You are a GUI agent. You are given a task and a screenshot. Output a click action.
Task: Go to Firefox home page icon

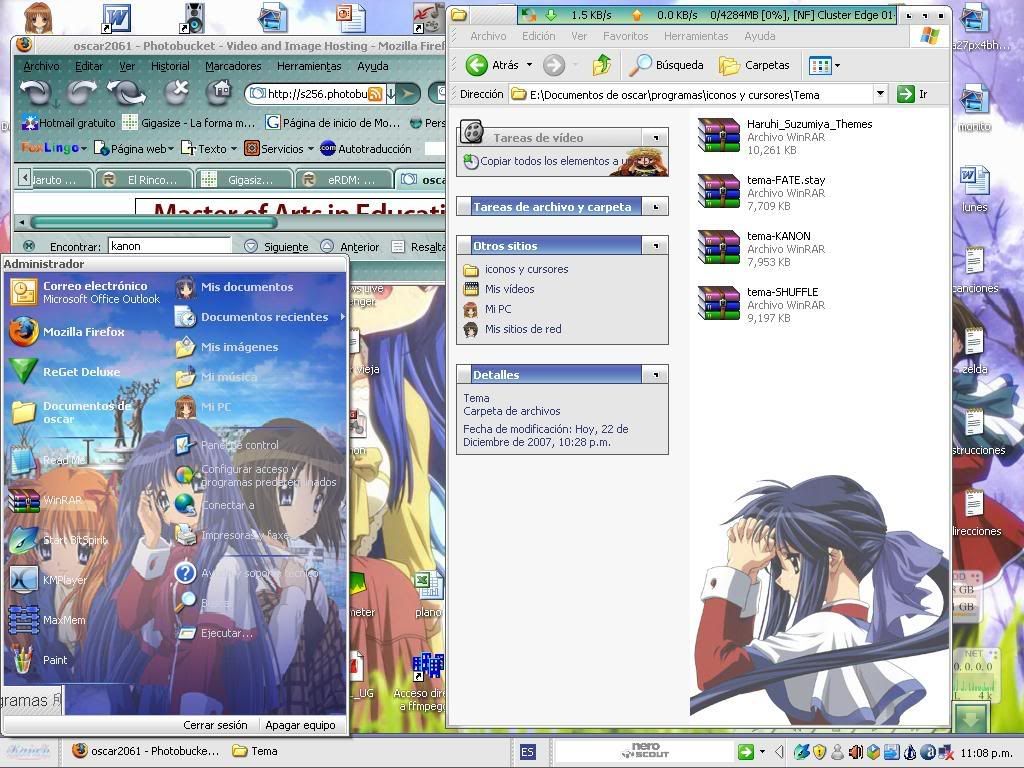pyautogui.click(x=219, y=92)
